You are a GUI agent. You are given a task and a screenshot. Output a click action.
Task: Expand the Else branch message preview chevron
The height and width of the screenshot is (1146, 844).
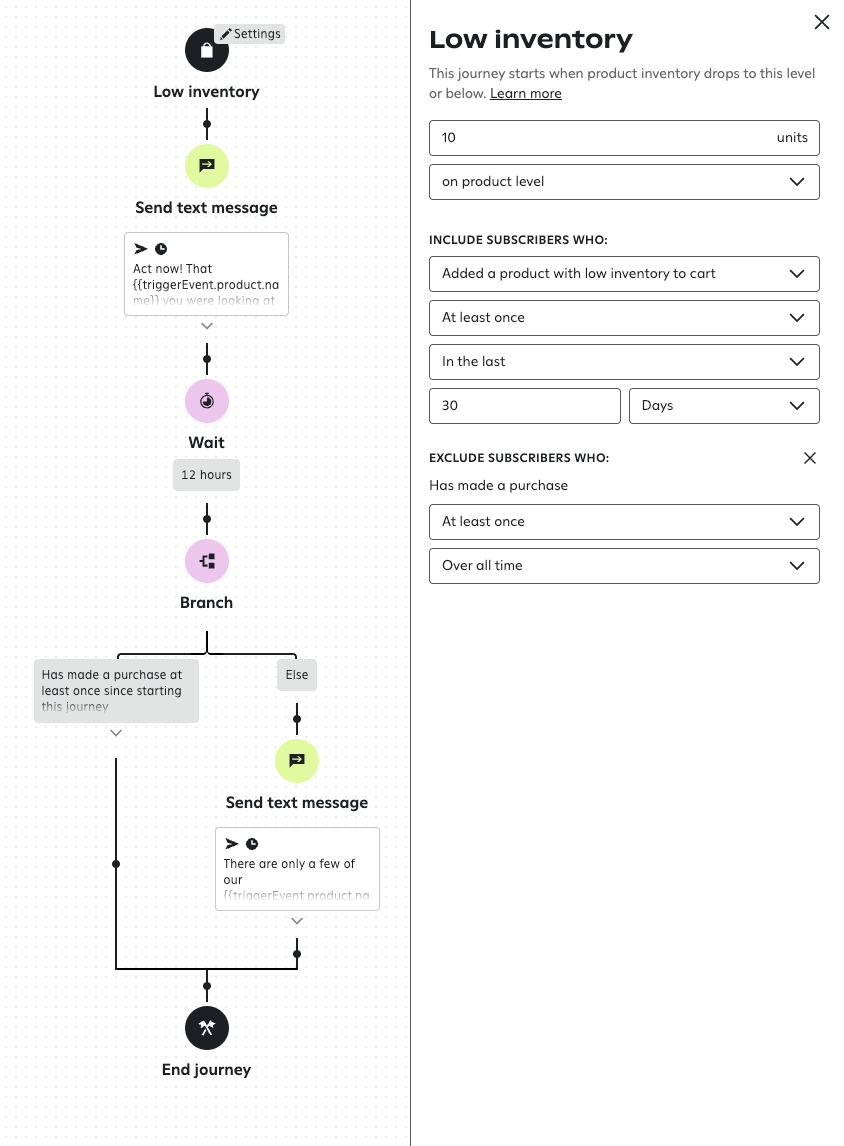(296, 919)
